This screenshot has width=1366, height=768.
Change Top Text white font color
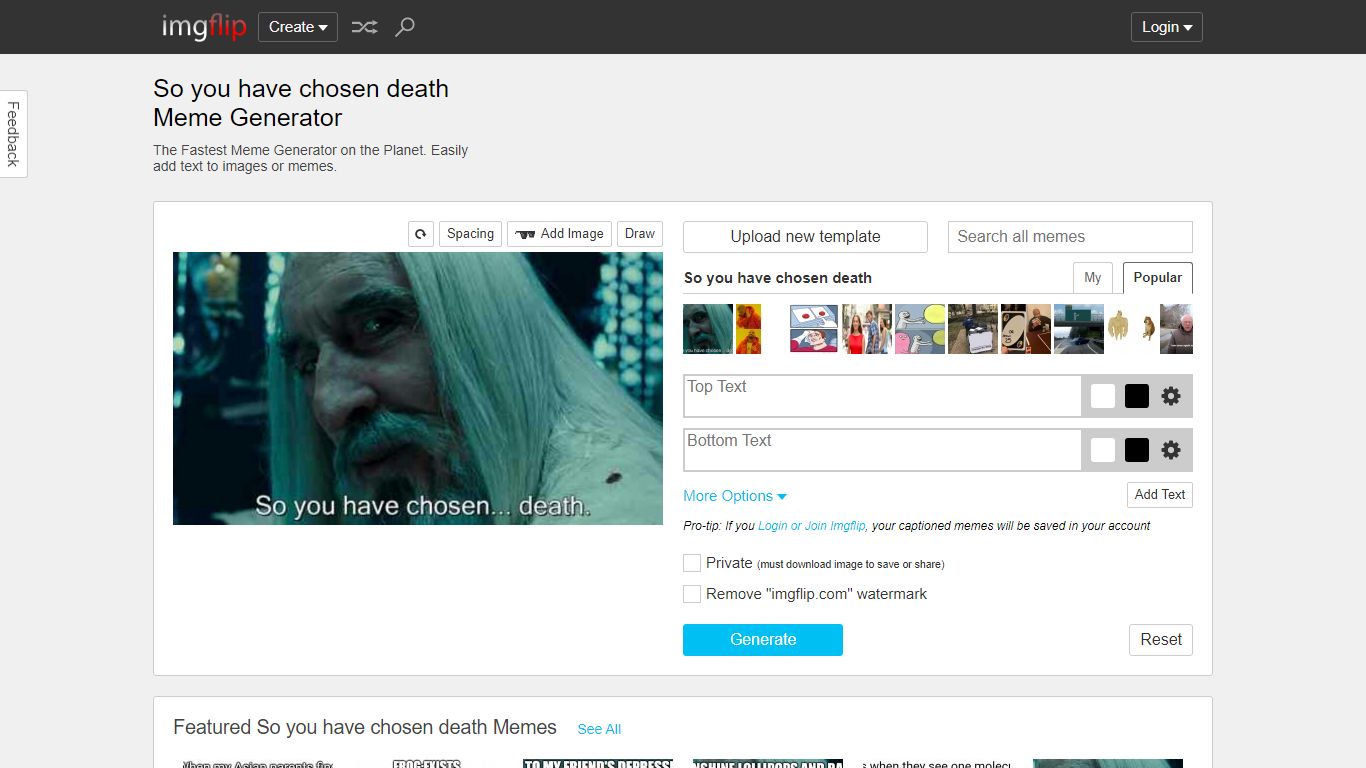[1103, 396]
